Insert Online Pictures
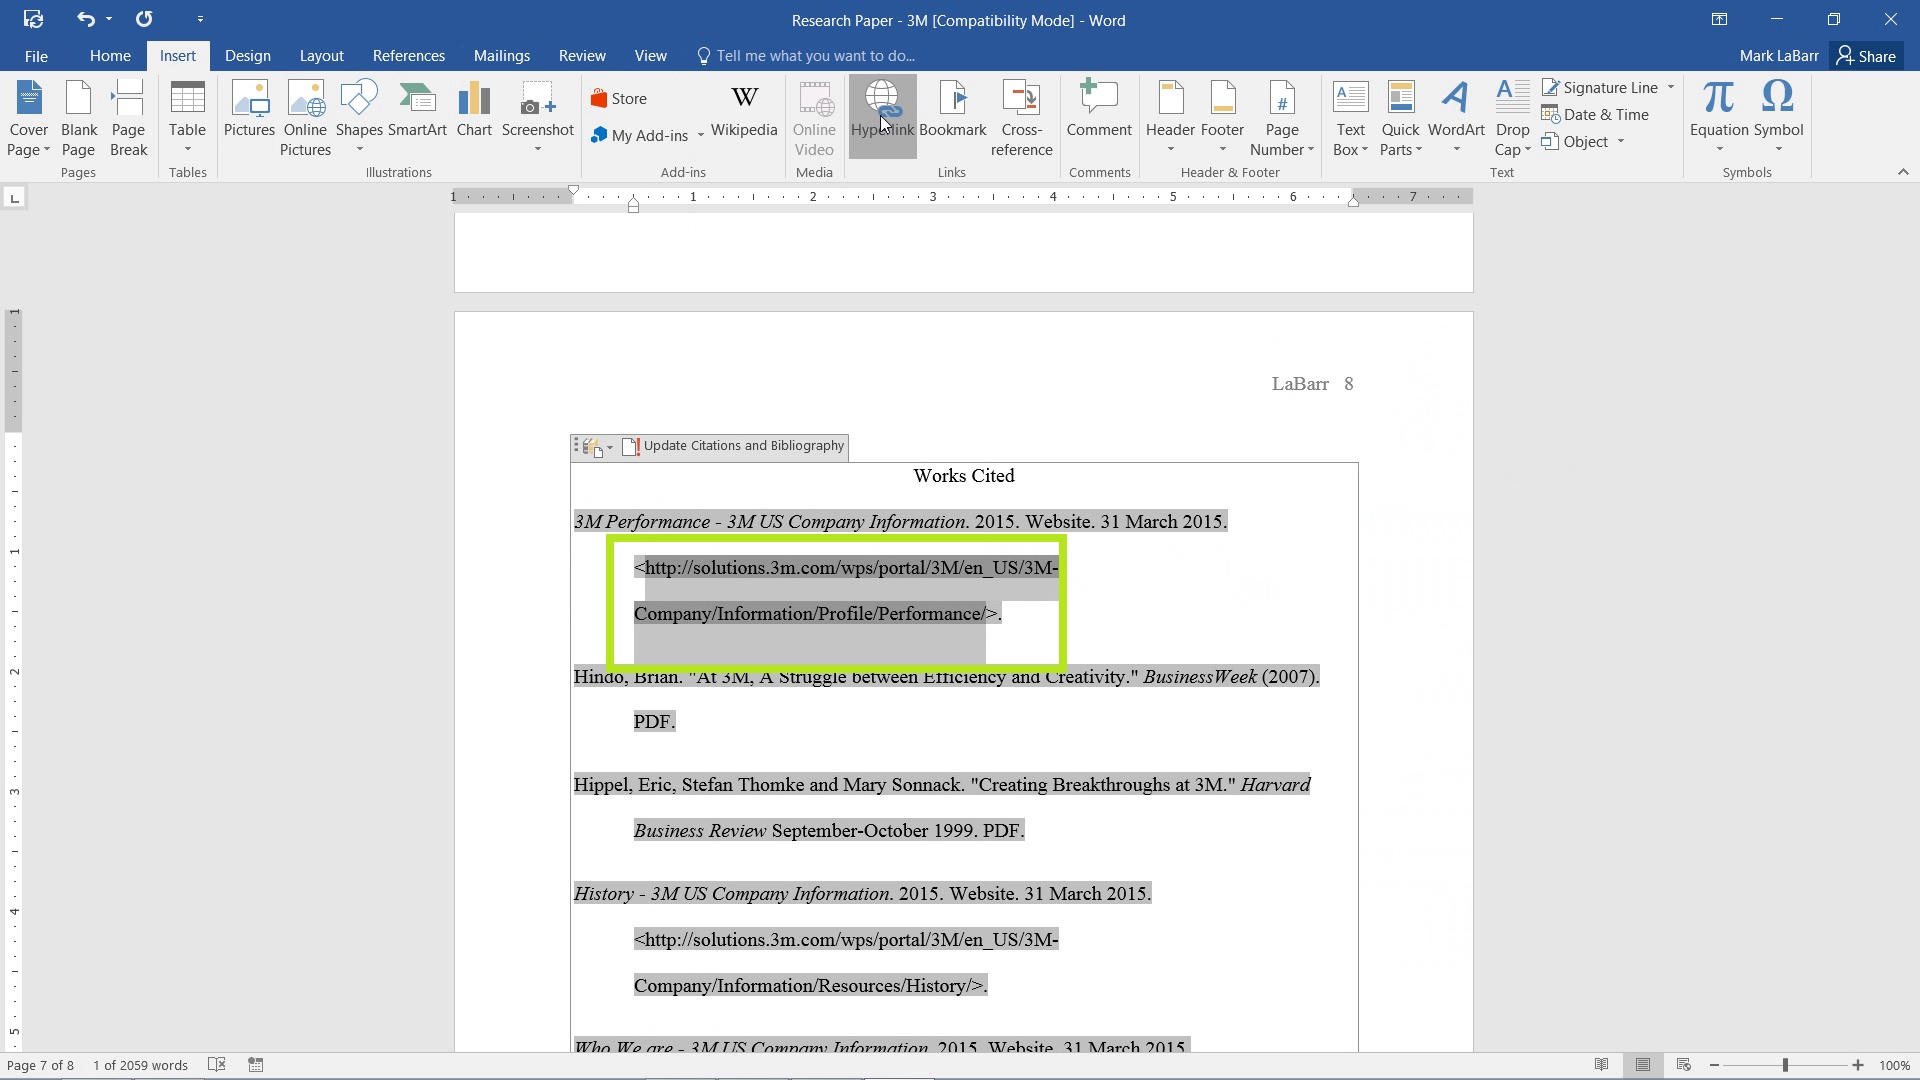 pos(305,118)
